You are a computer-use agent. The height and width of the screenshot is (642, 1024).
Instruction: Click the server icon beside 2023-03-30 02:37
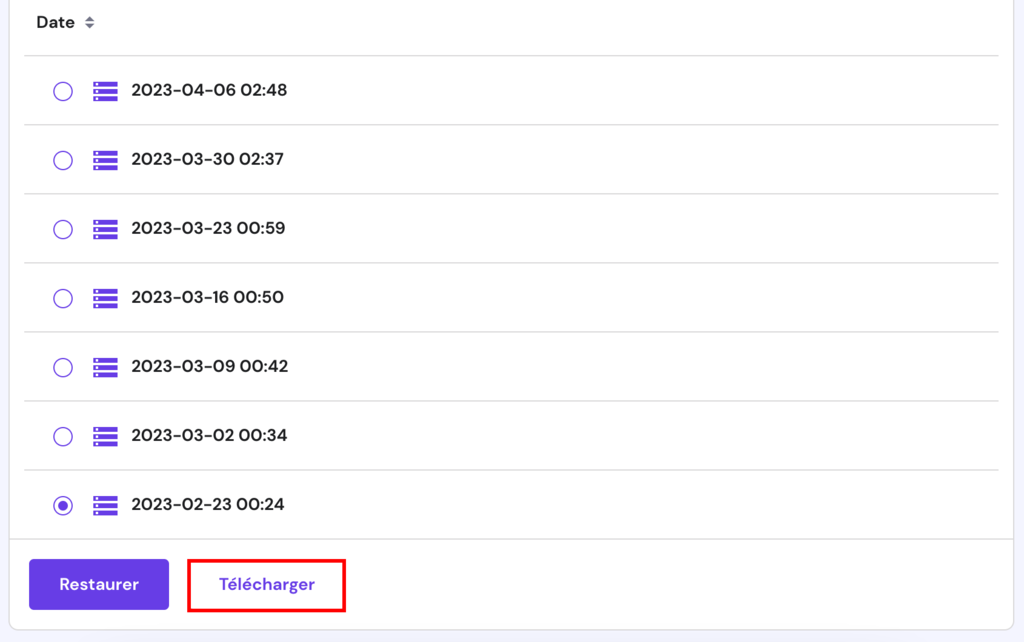pos(105,160)
